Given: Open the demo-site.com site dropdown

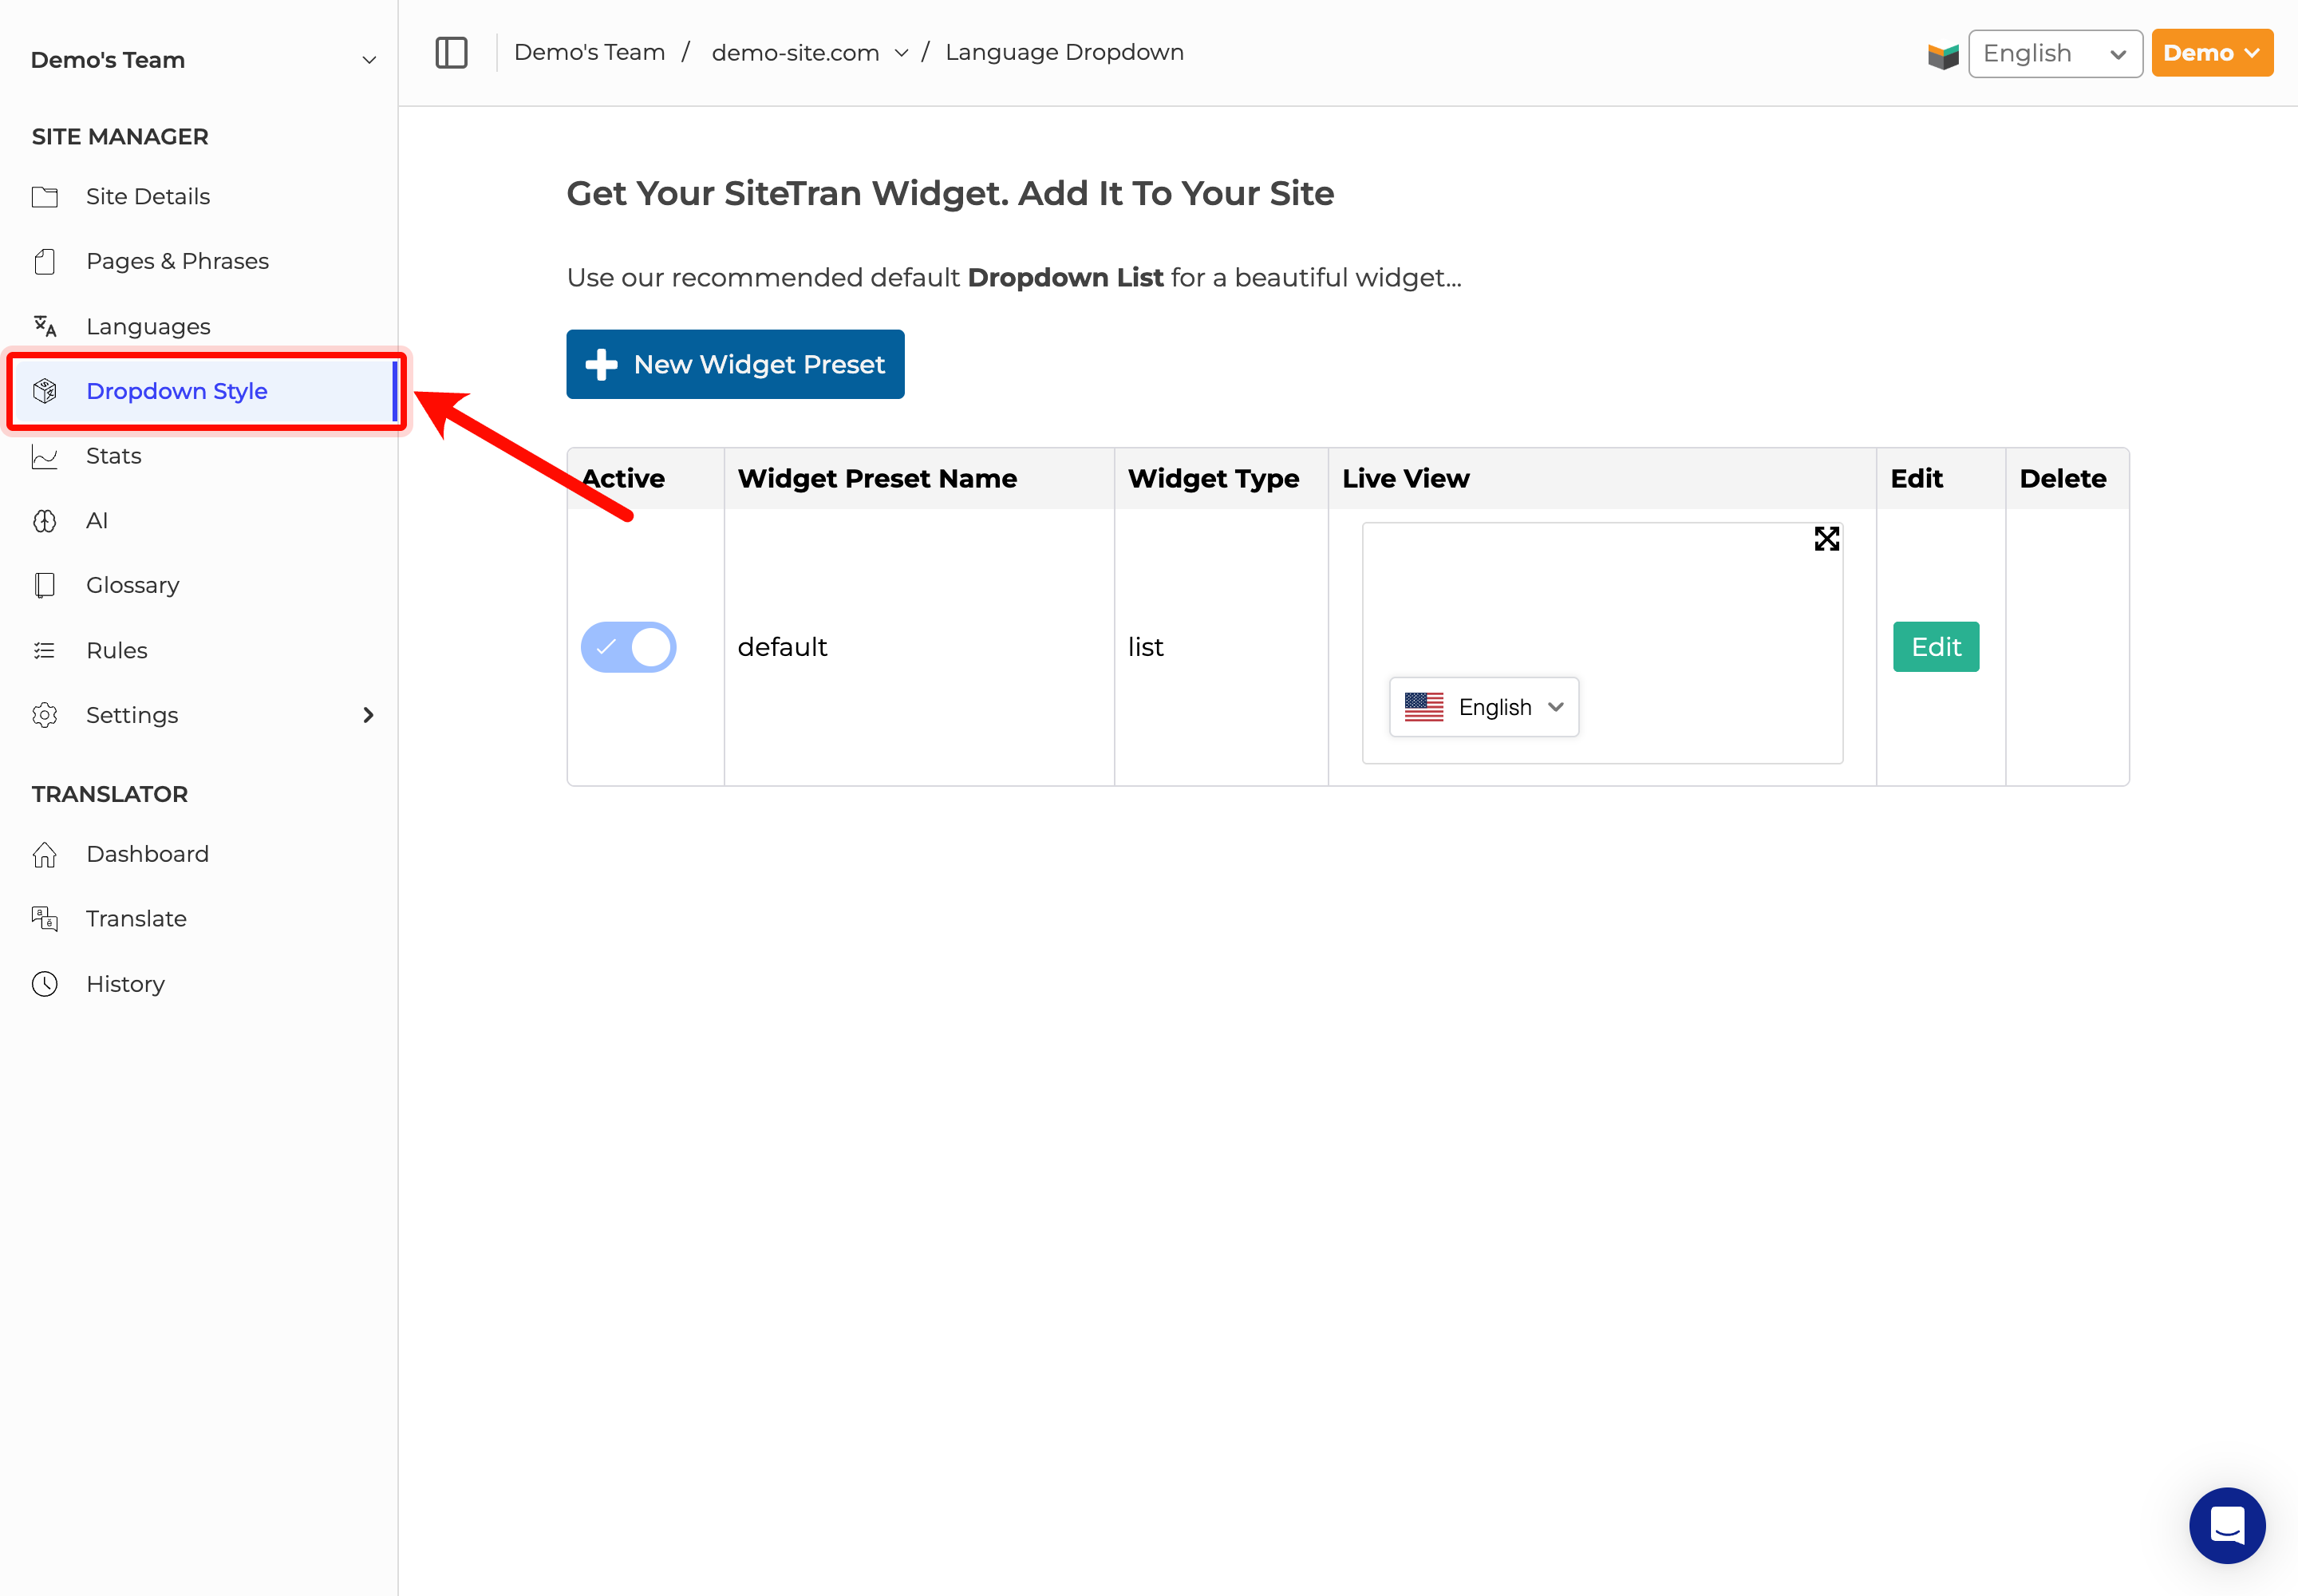Looking at the screenshot, I should point(810,52).
